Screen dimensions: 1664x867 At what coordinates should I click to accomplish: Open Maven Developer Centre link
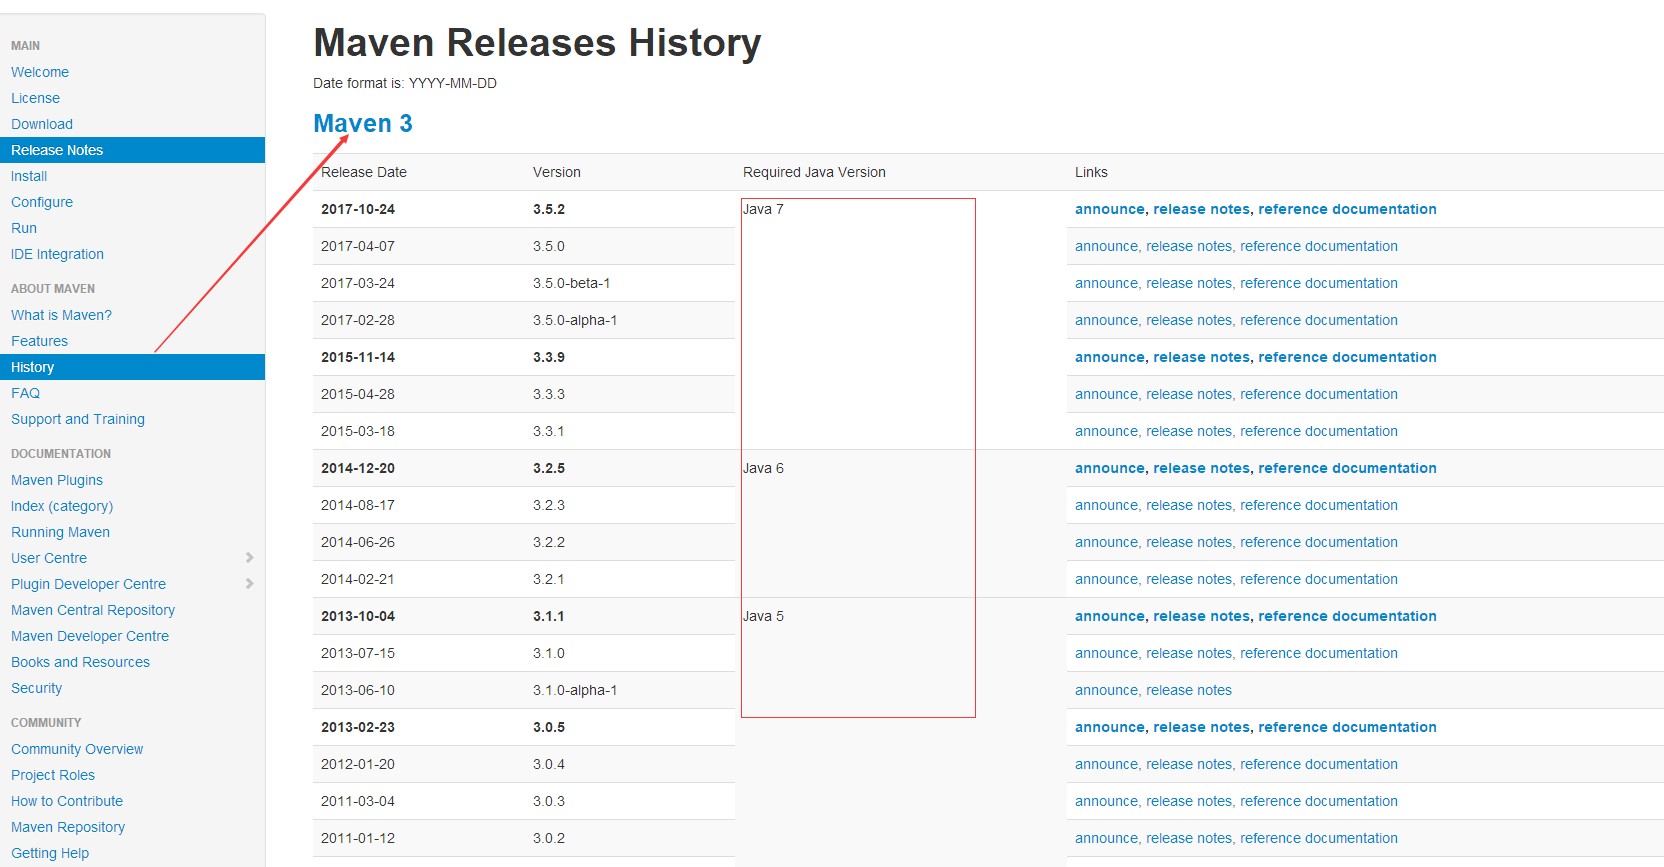pos(90,636)
